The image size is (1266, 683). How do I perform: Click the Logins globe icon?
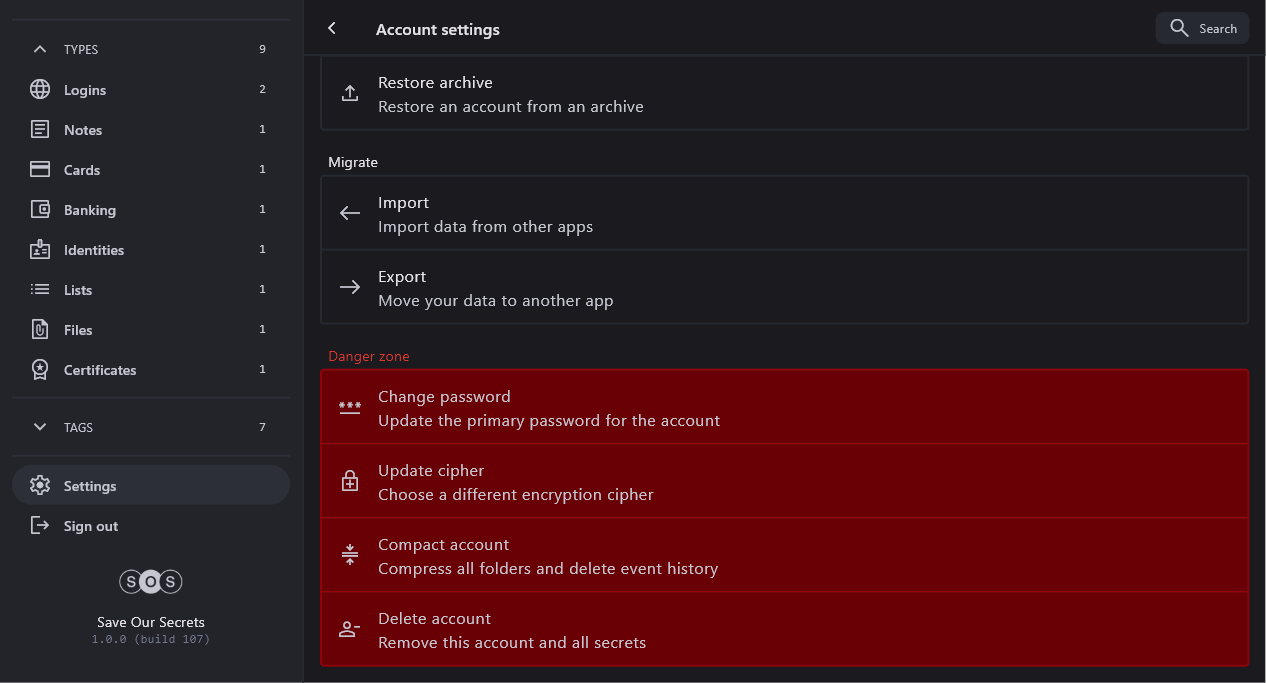40,90
